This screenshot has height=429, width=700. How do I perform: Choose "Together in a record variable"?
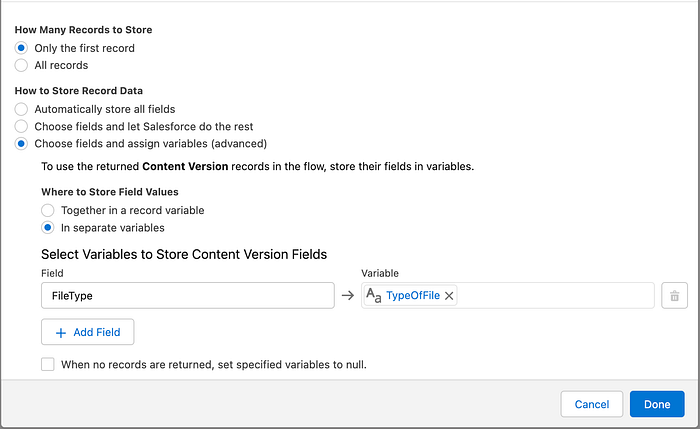pos(47,210)
